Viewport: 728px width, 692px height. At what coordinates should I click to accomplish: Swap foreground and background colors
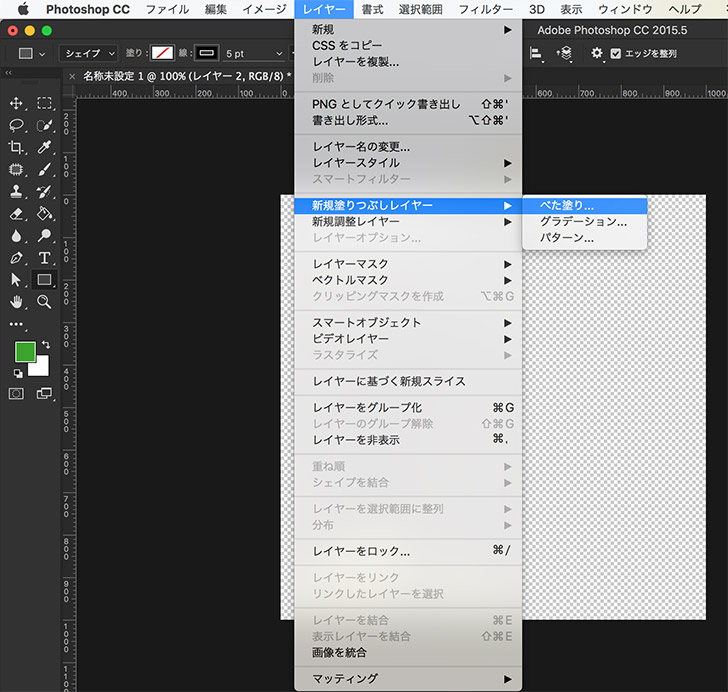[x=46, y=345]
